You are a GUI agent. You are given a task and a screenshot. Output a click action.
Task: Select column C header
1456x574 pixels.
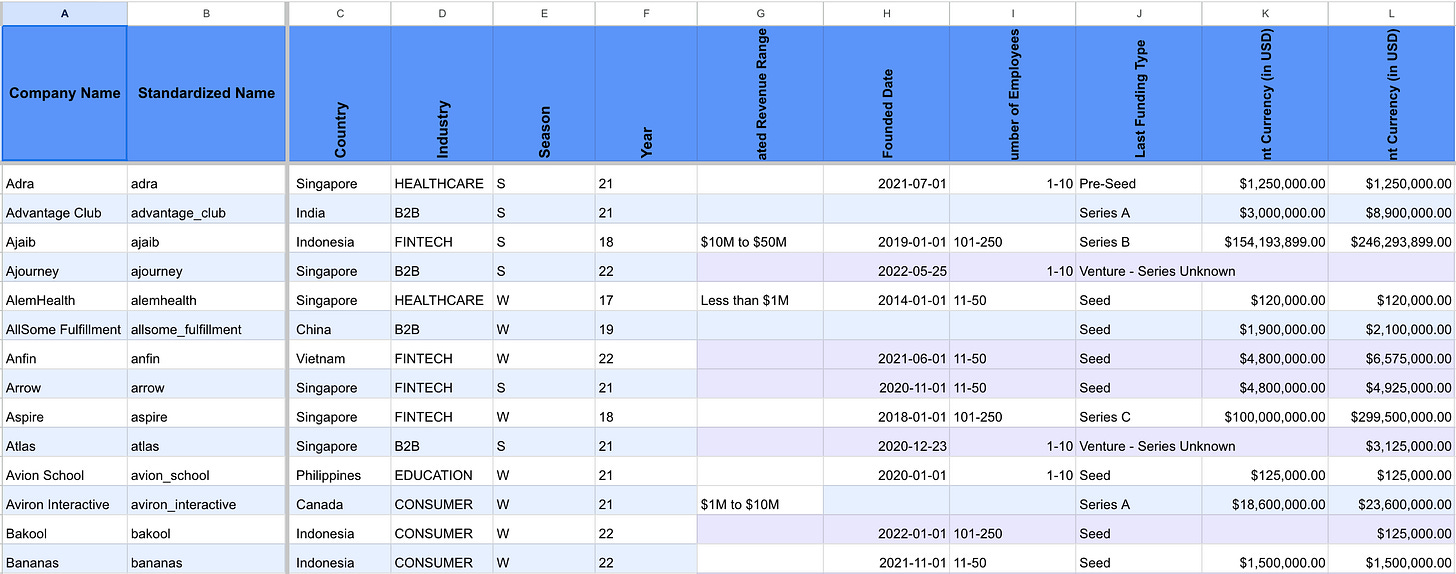click(x=340, y=13)
